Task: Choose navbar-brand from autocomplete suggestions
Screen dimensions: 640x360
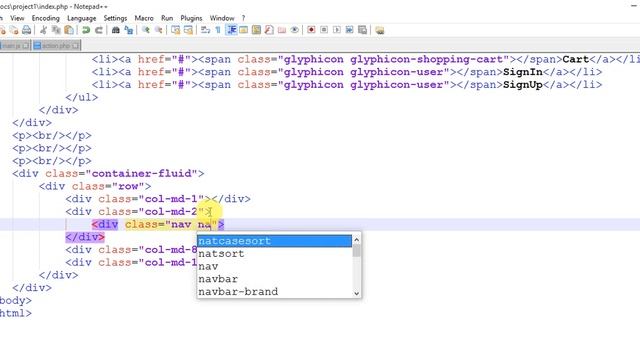Action: pos(274,291)
